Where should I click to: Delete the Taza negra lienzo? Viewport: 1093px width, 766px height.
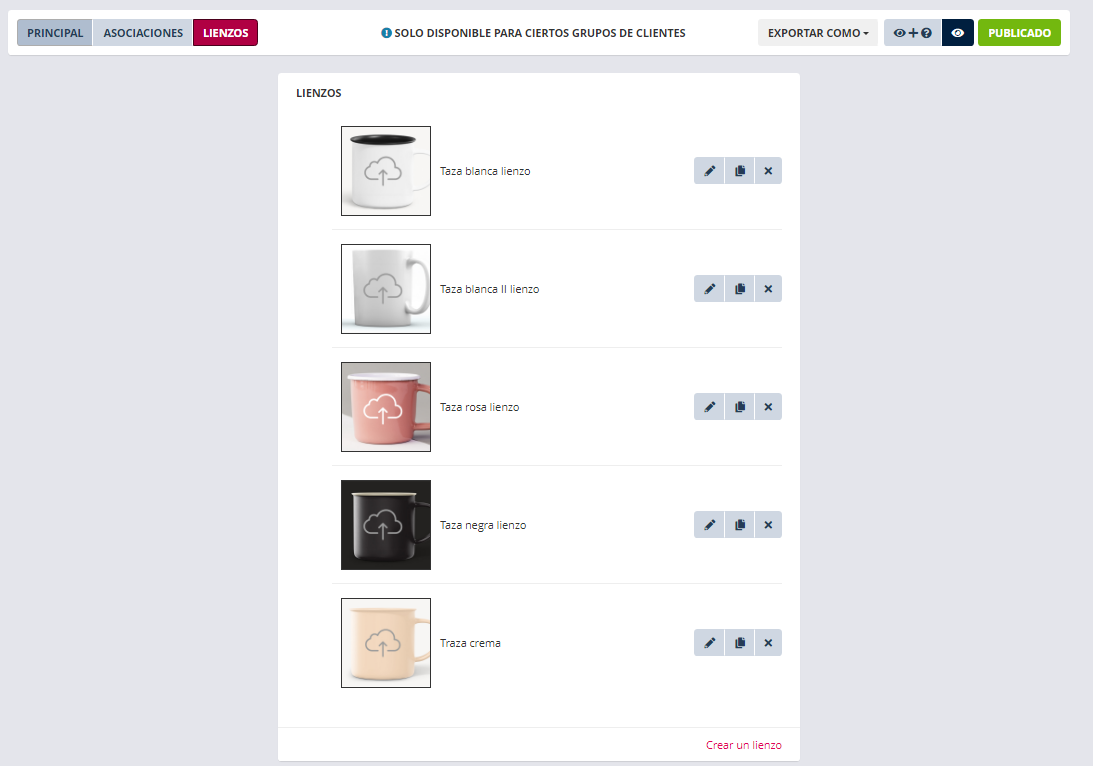pyautogui.click(x=768, y=525)
